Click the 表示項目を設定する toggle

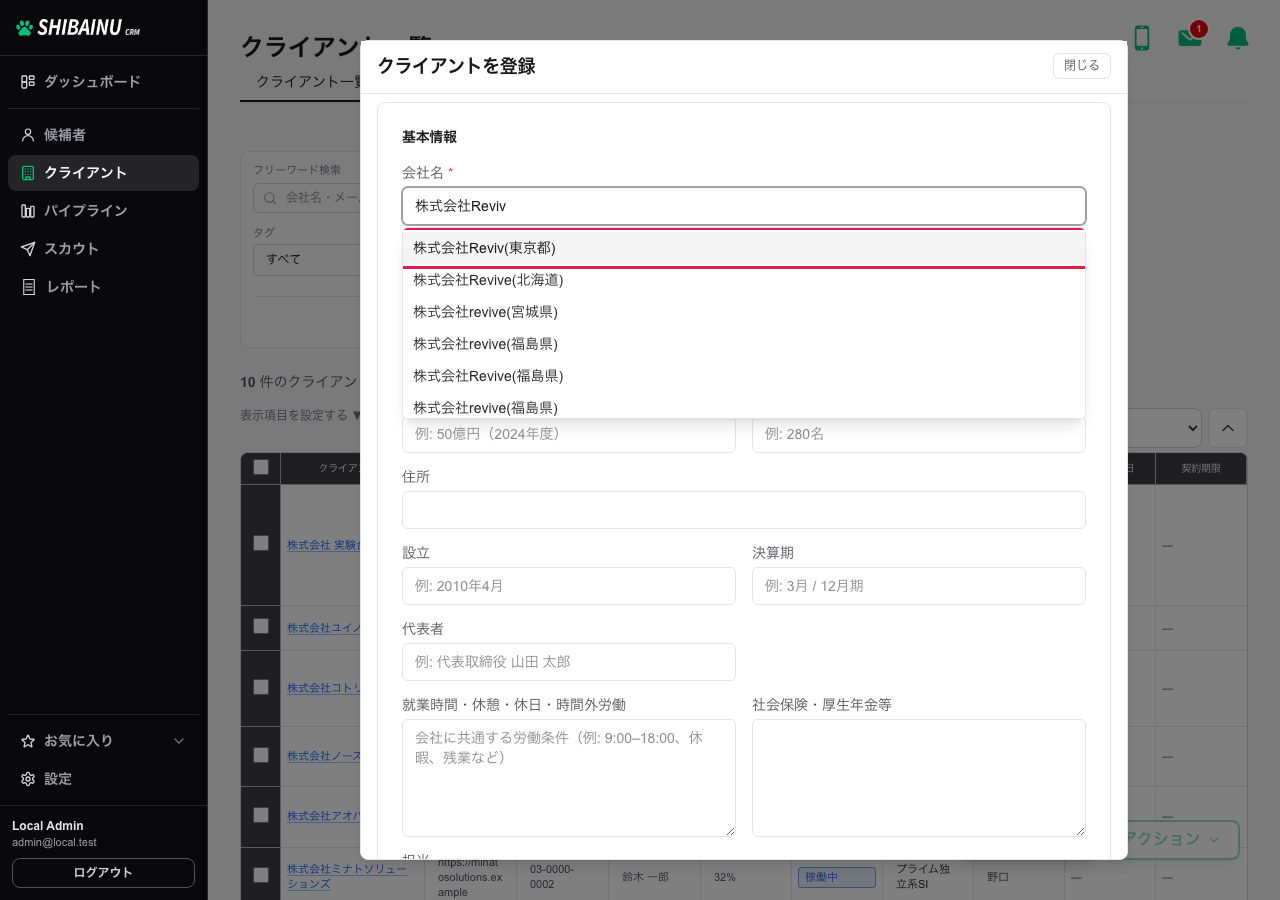(300, 415)
